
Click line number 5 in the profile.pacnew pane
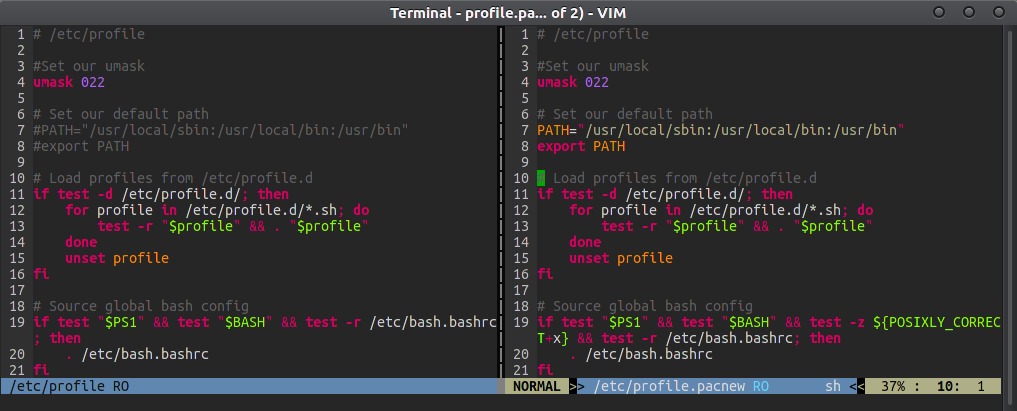point(525,99)
